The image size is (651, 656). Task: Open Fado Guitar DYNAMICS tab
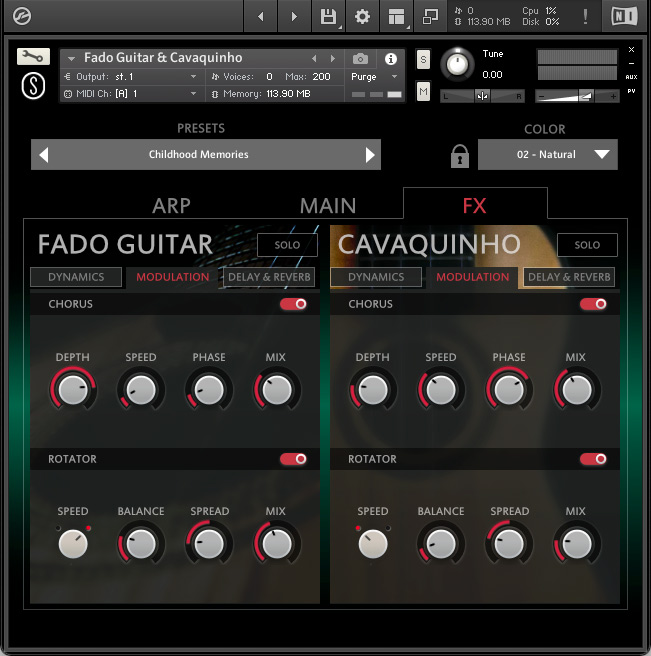tap(76, 277)
